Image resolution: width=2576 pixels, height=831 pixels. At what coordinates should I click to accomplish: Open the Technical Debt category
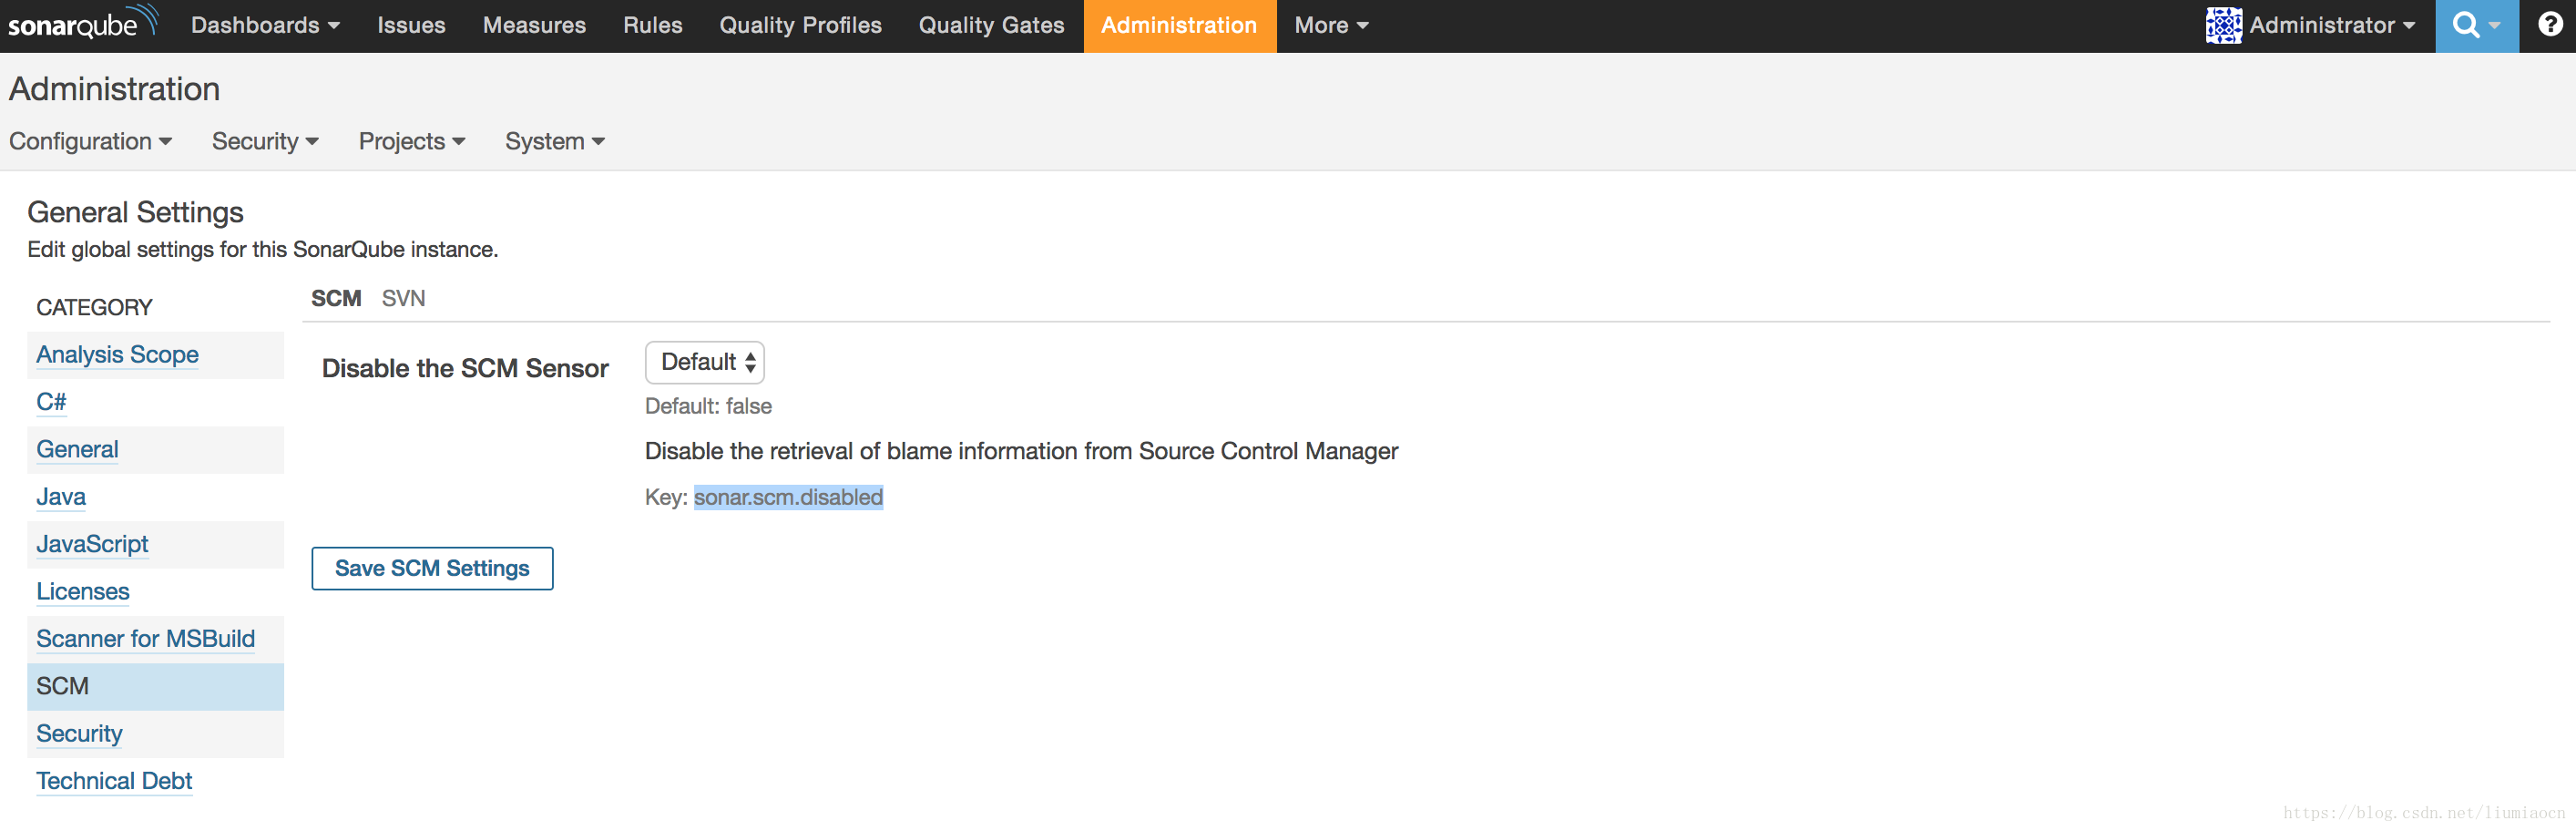[114, 780]
